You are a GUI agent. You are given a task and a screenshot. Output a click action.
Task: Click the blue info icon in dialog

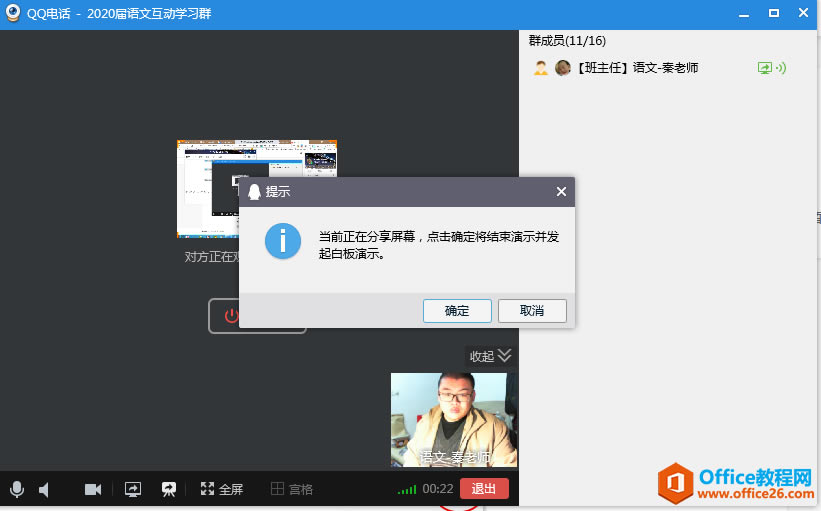point(283,241)
